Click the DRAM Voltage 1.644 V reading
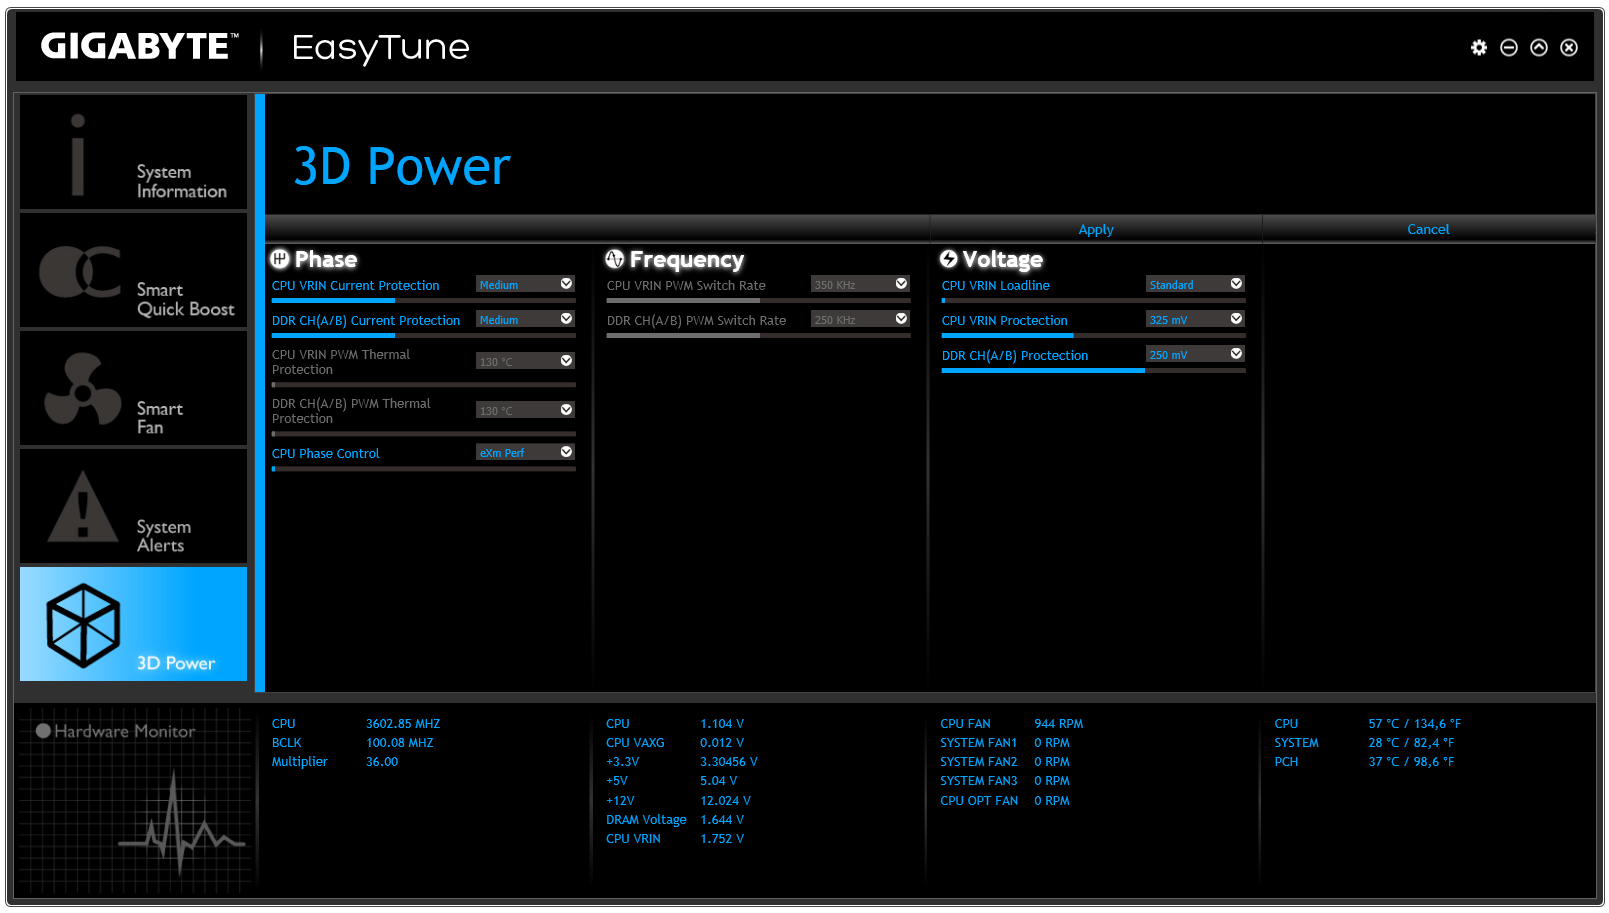1609x913 pixels. (x=722, y=819)
